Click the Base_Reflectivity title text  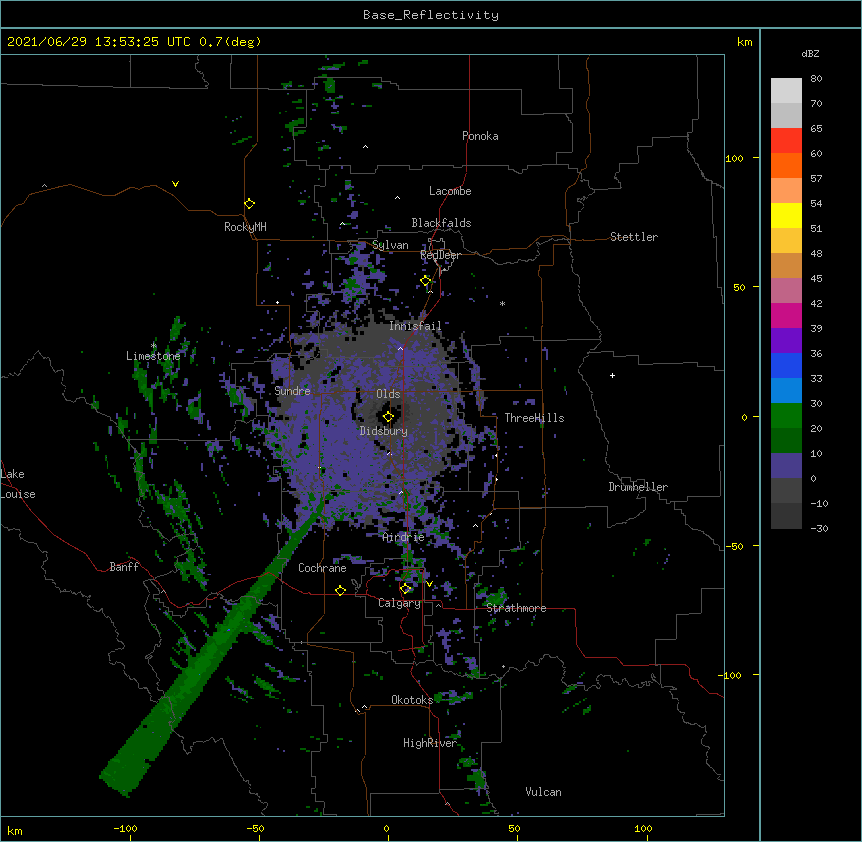click(x=431, y=15)
